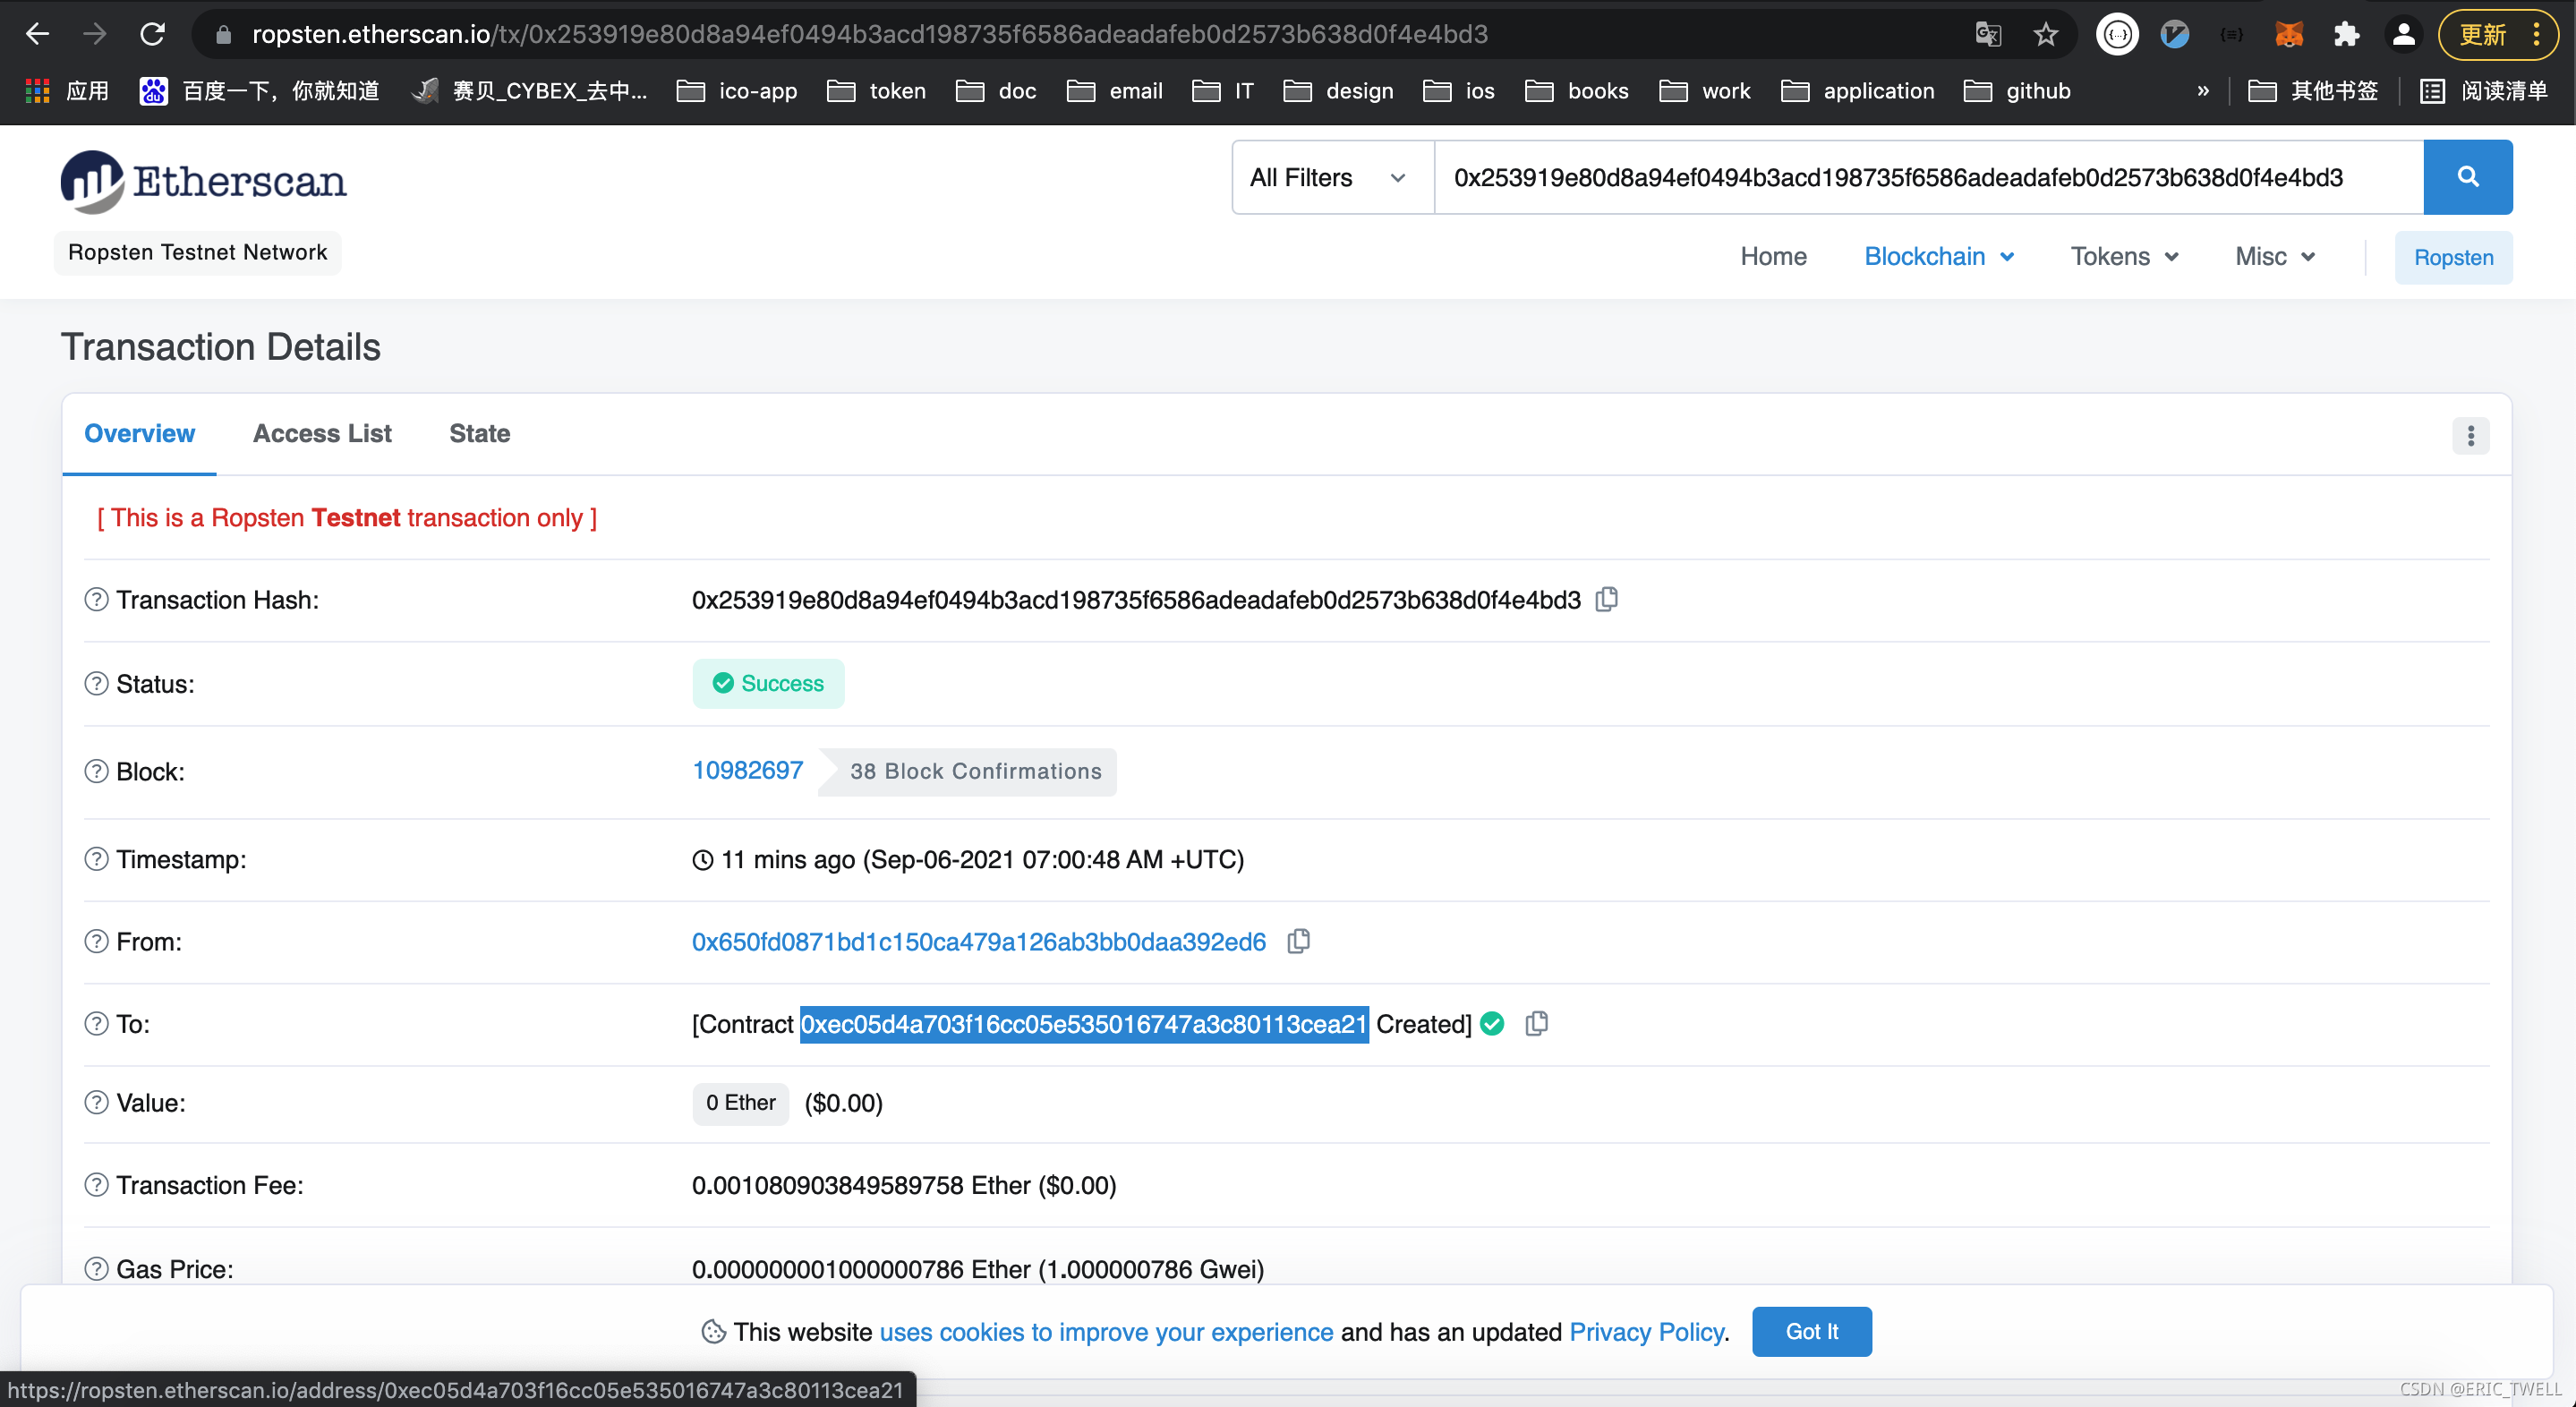Expand the Misc navigation menu
2576x1407 pixels.
[x=2275, y=257]
